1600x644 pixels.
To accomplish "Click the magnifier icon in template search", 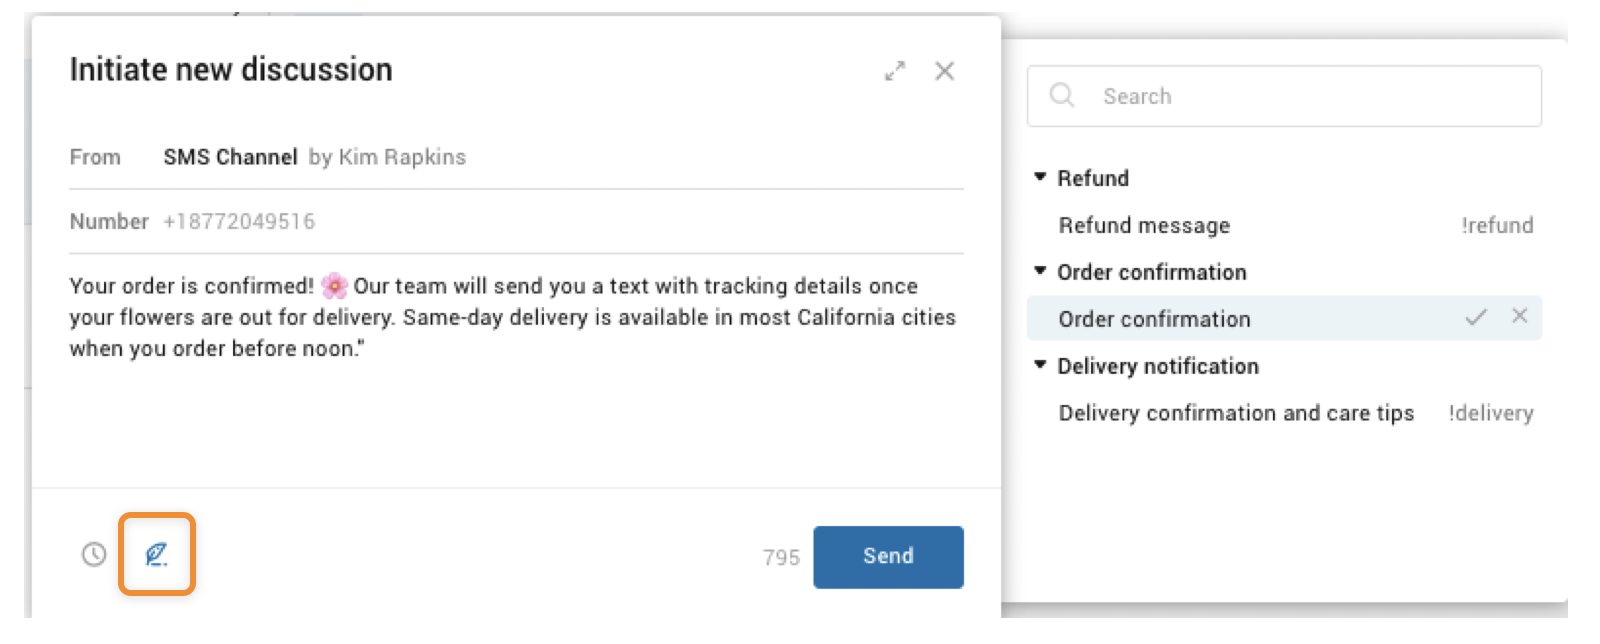I will tap(1062, 95).
